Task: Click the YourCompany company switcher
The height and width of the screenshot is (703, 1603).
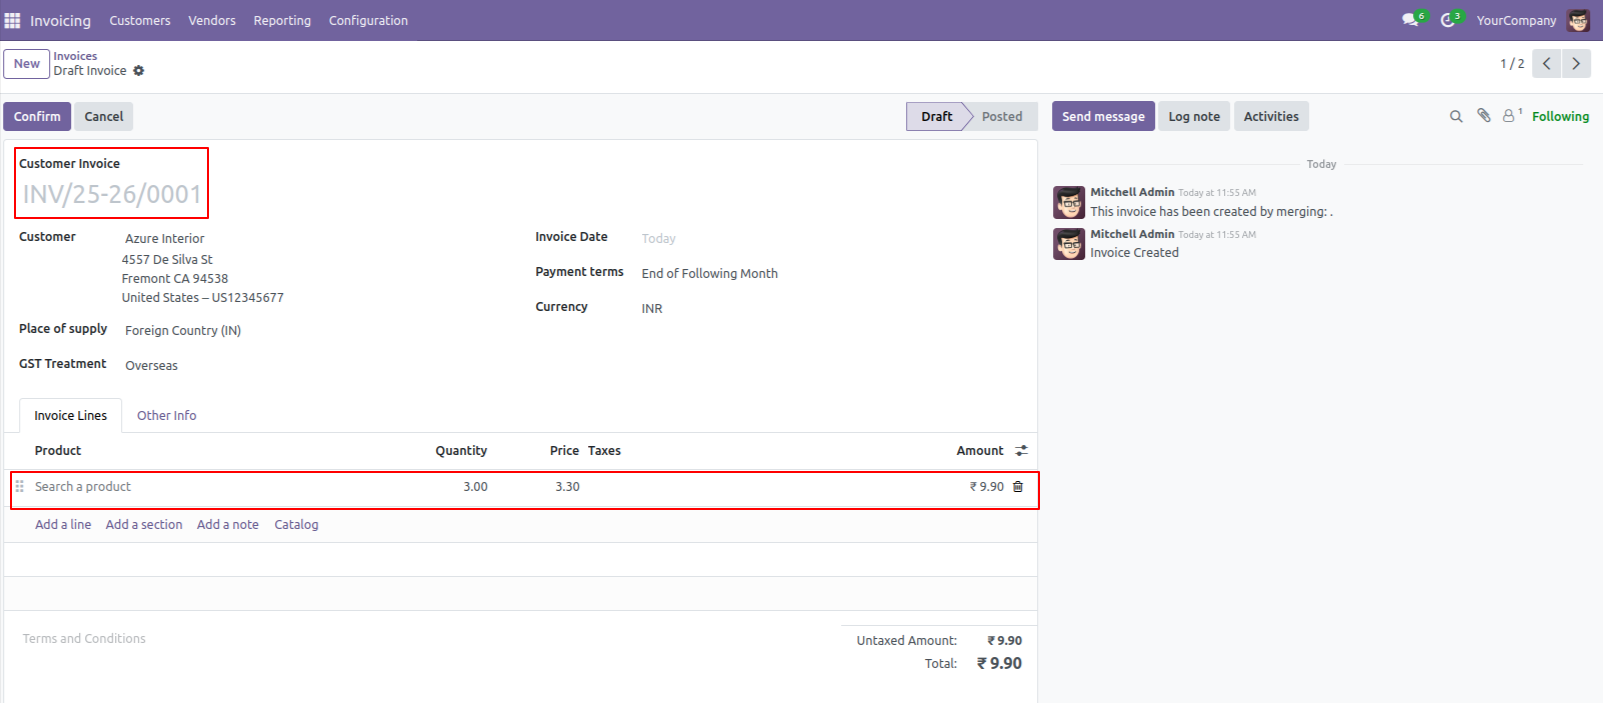Action: pyautogui.click(x=1516, y=20)
